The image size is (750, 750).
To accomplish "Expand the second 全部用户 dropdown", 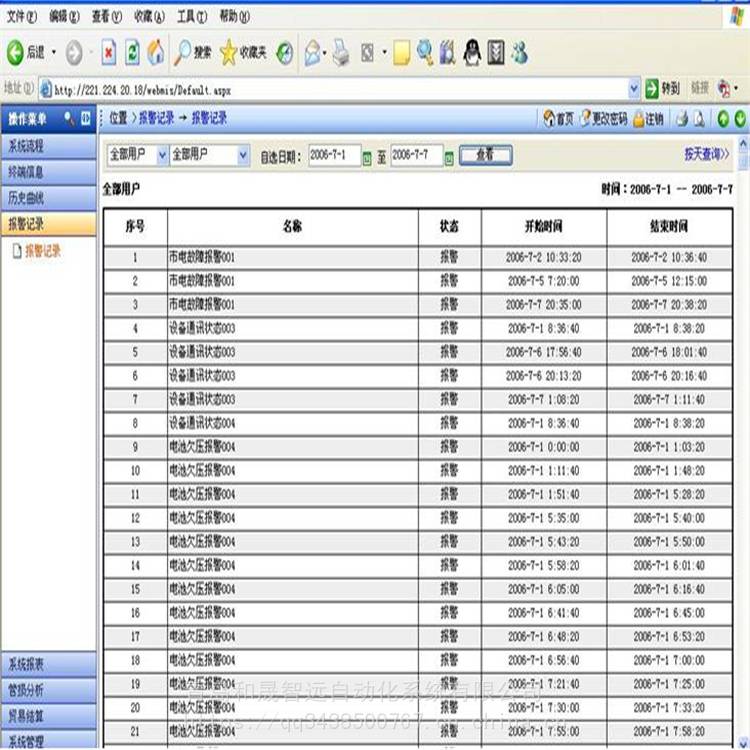I will tap(243, 155).
